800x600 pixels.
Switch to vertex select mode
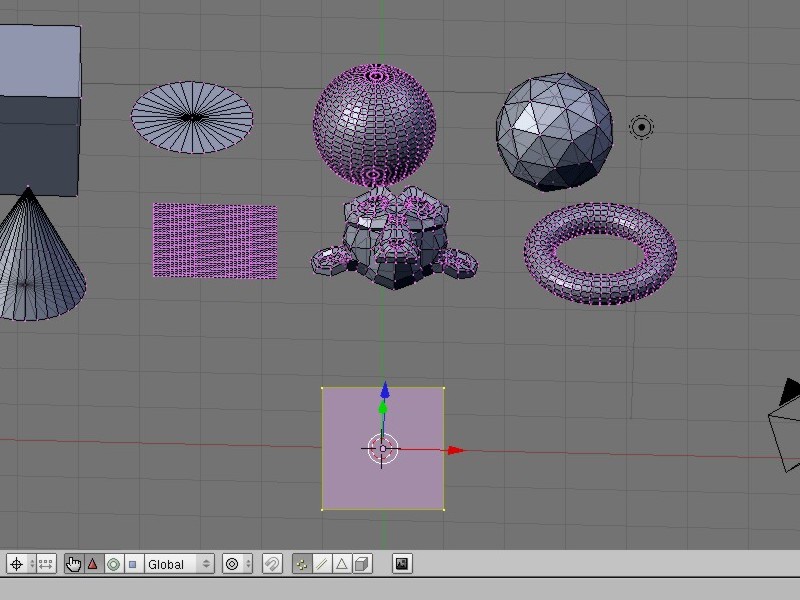[302, 564]
